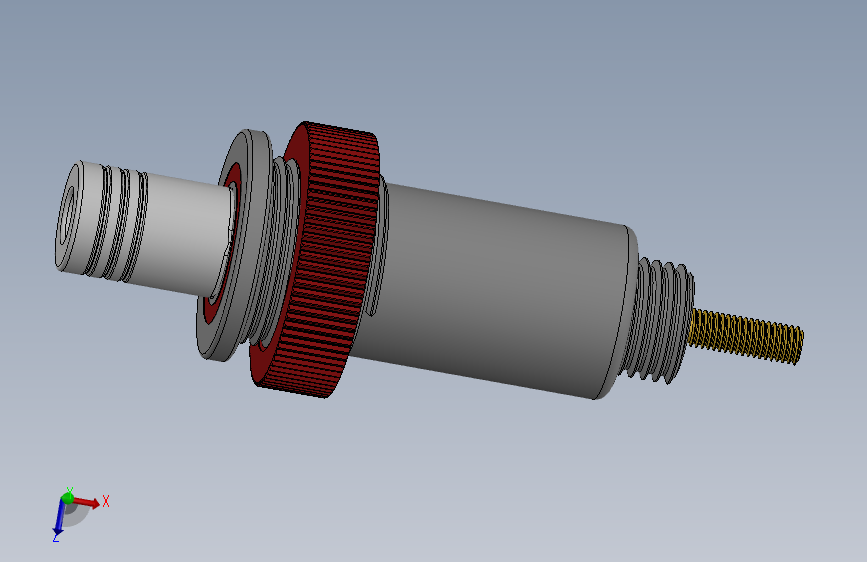This screenshot has height=562, width=867.
Task: Select the grooved light-gray shaft on the left
Action: pyautogui.click(x=147, y=227)
